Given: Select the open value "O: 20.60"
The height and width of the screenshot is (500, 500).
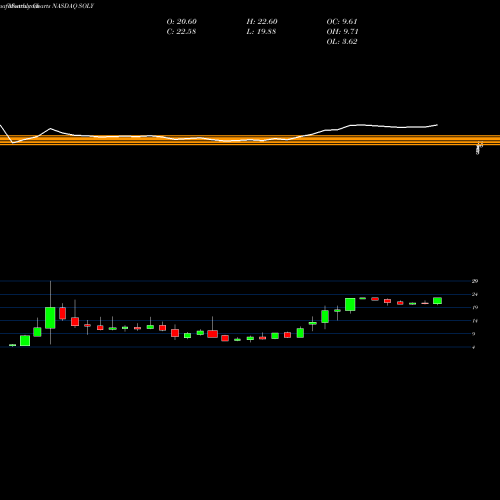Looking at the screenshot, I should [182, 22].
